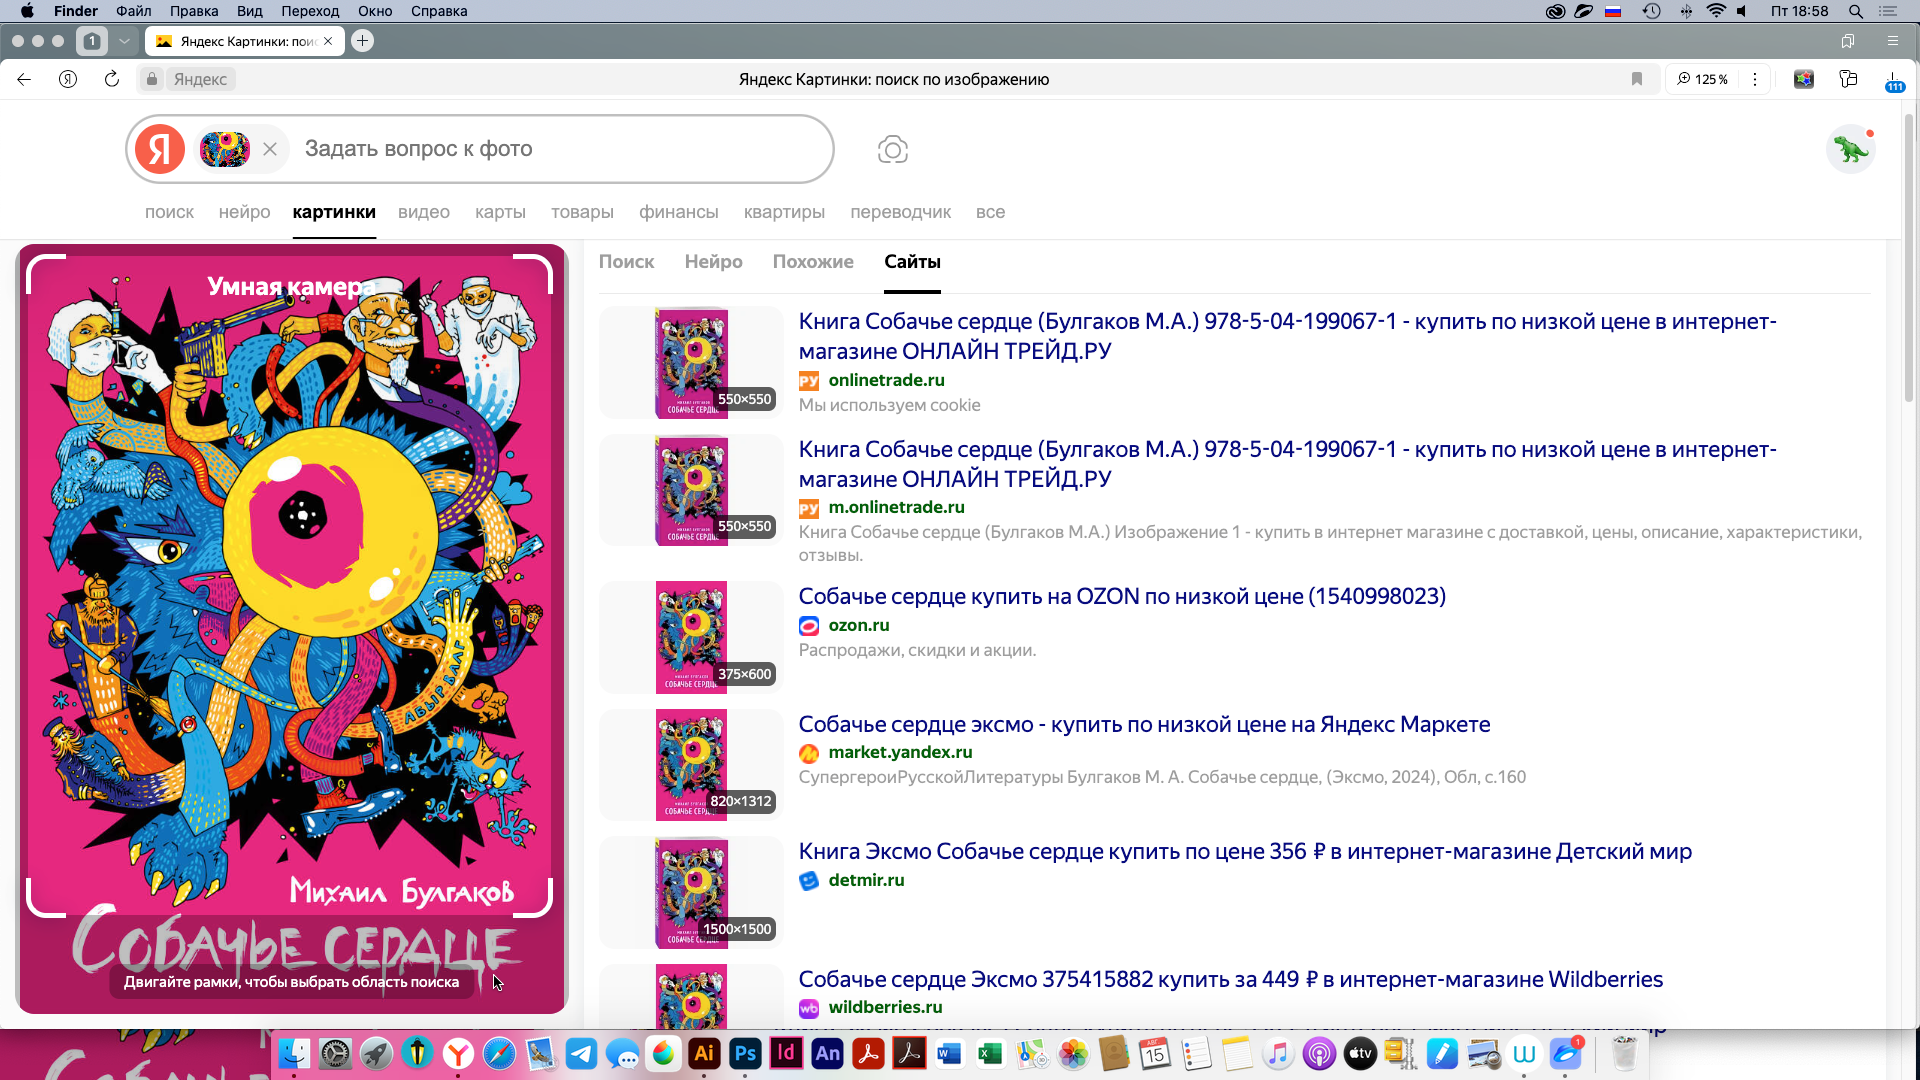Open the Yandex logo home button
Screen dimensions: 1920x1080
160,149
